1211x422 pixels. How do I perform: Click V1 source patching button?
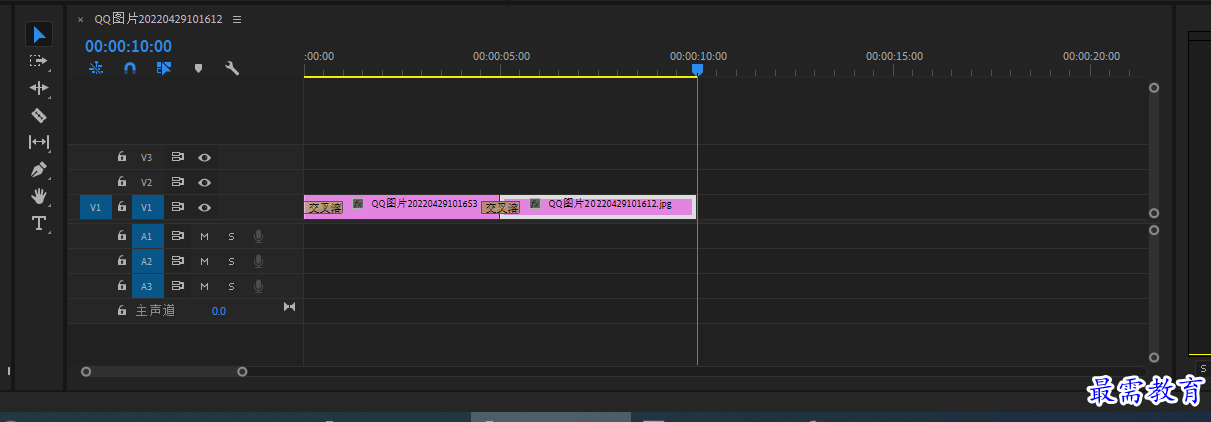point(96,207)
